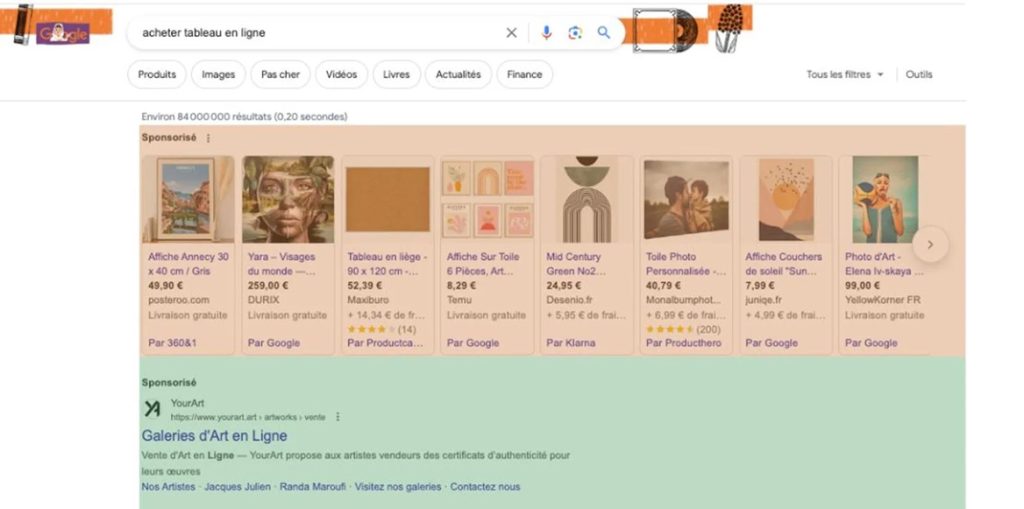
Task: Click the Par Producthero attribution link
Action: click(684, 343)
